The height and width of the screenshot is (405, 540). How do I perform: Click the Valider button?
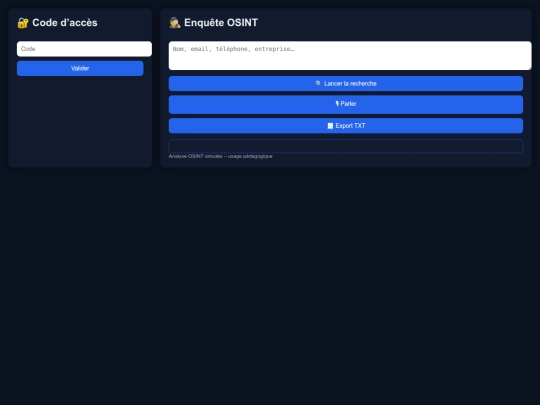click(x=80, y=69)
